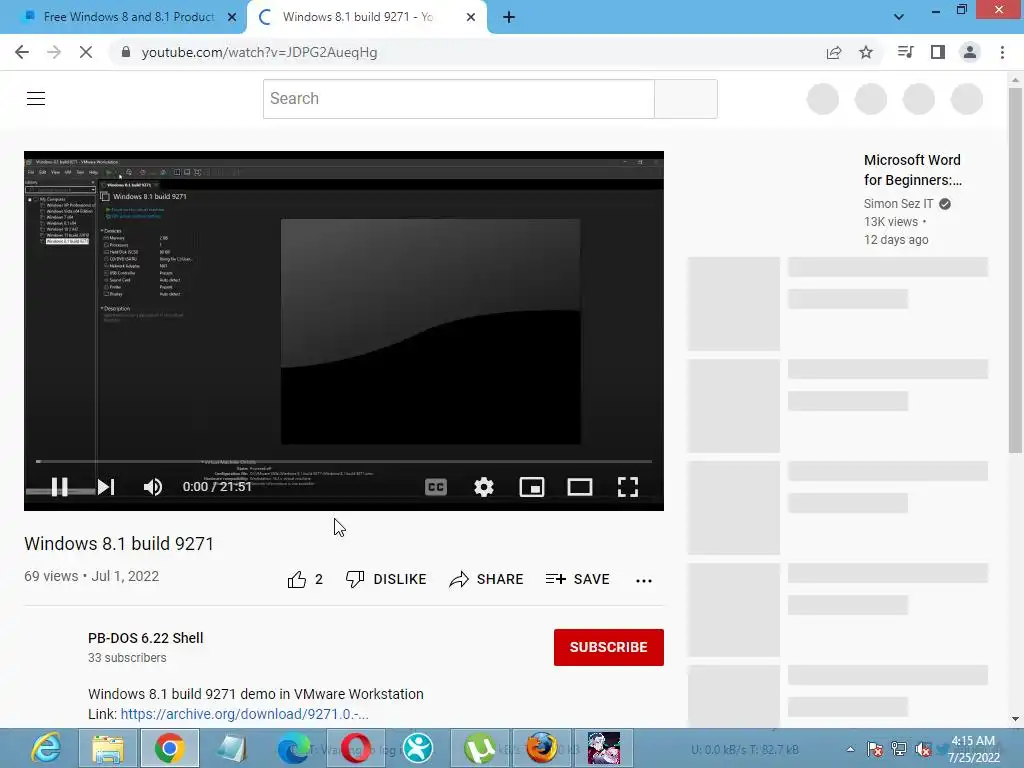Show hidden system tray icons

point(850,749)
